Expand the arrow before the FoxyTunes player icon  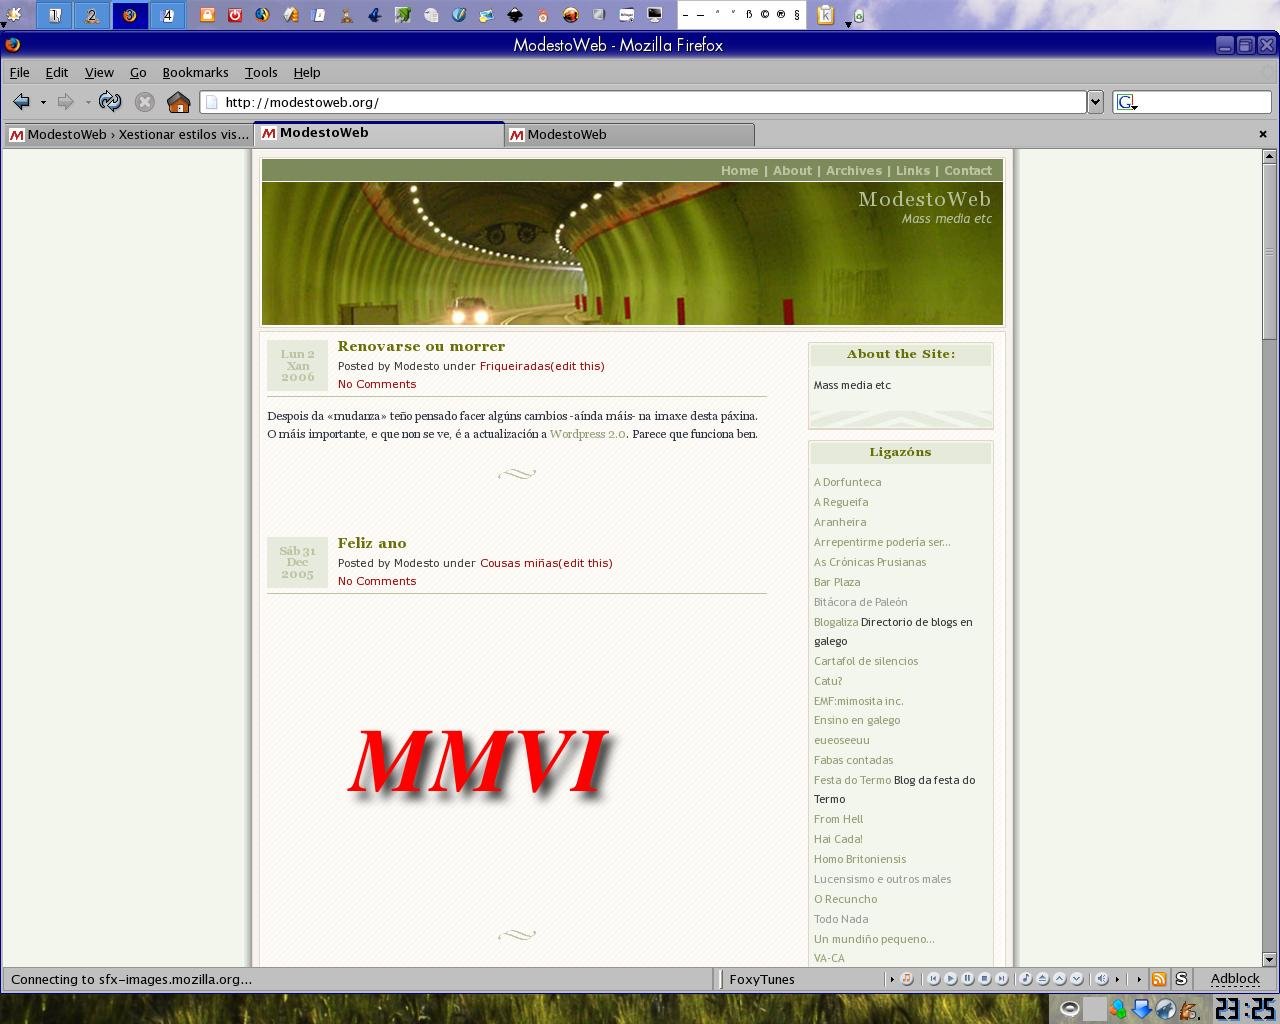892,979
